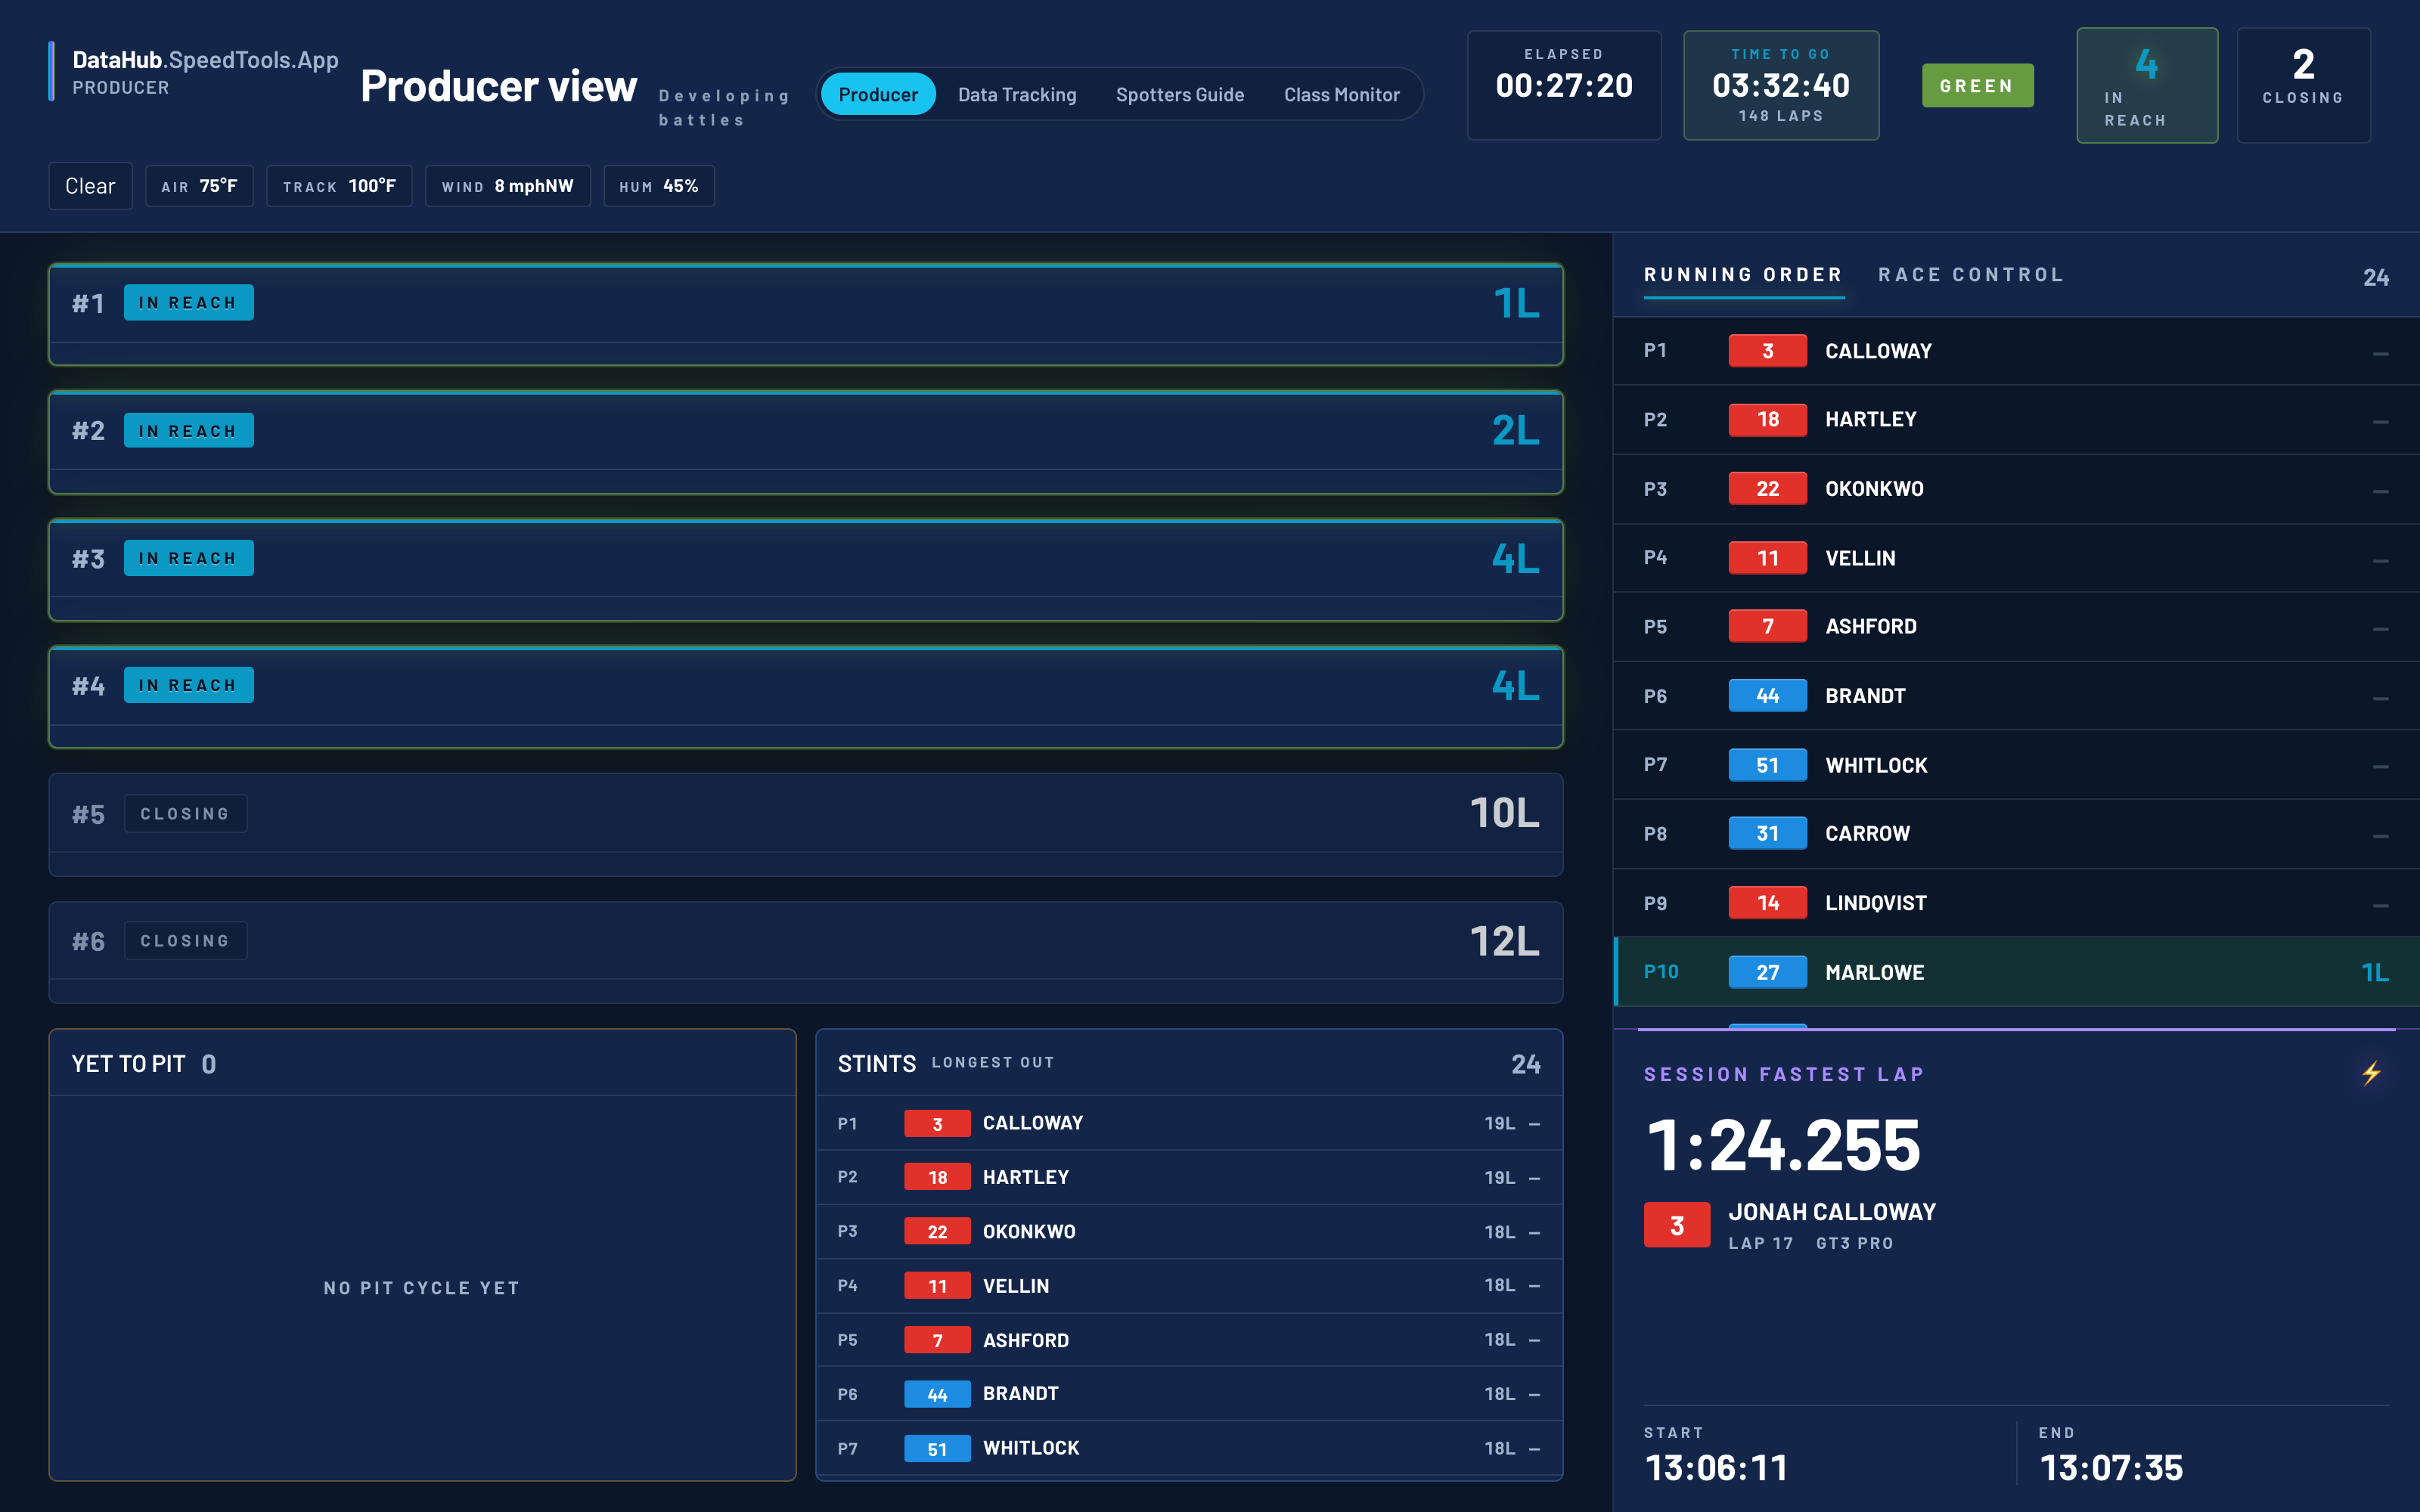The image size is (2420, 1512).
Task: Open the Class Monitor tab
Action: click(1341, 94)
